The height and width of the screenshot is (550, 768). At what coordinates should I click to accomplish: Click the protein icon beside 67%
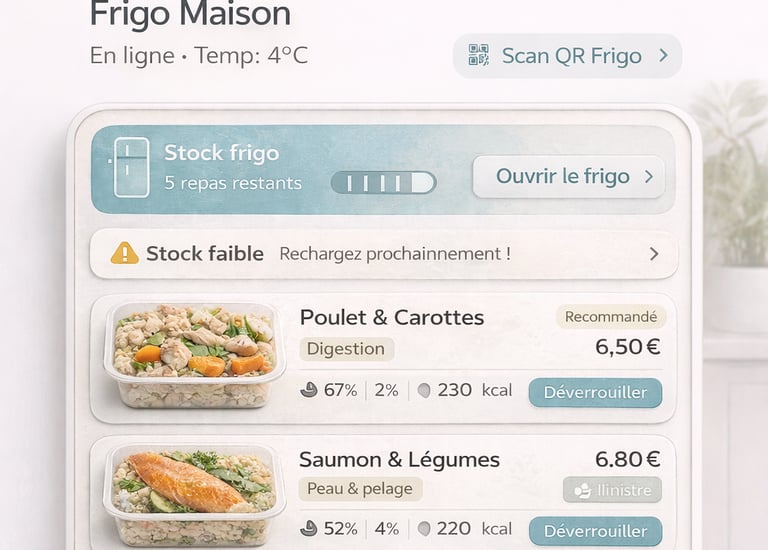click(x=309, y=390)
